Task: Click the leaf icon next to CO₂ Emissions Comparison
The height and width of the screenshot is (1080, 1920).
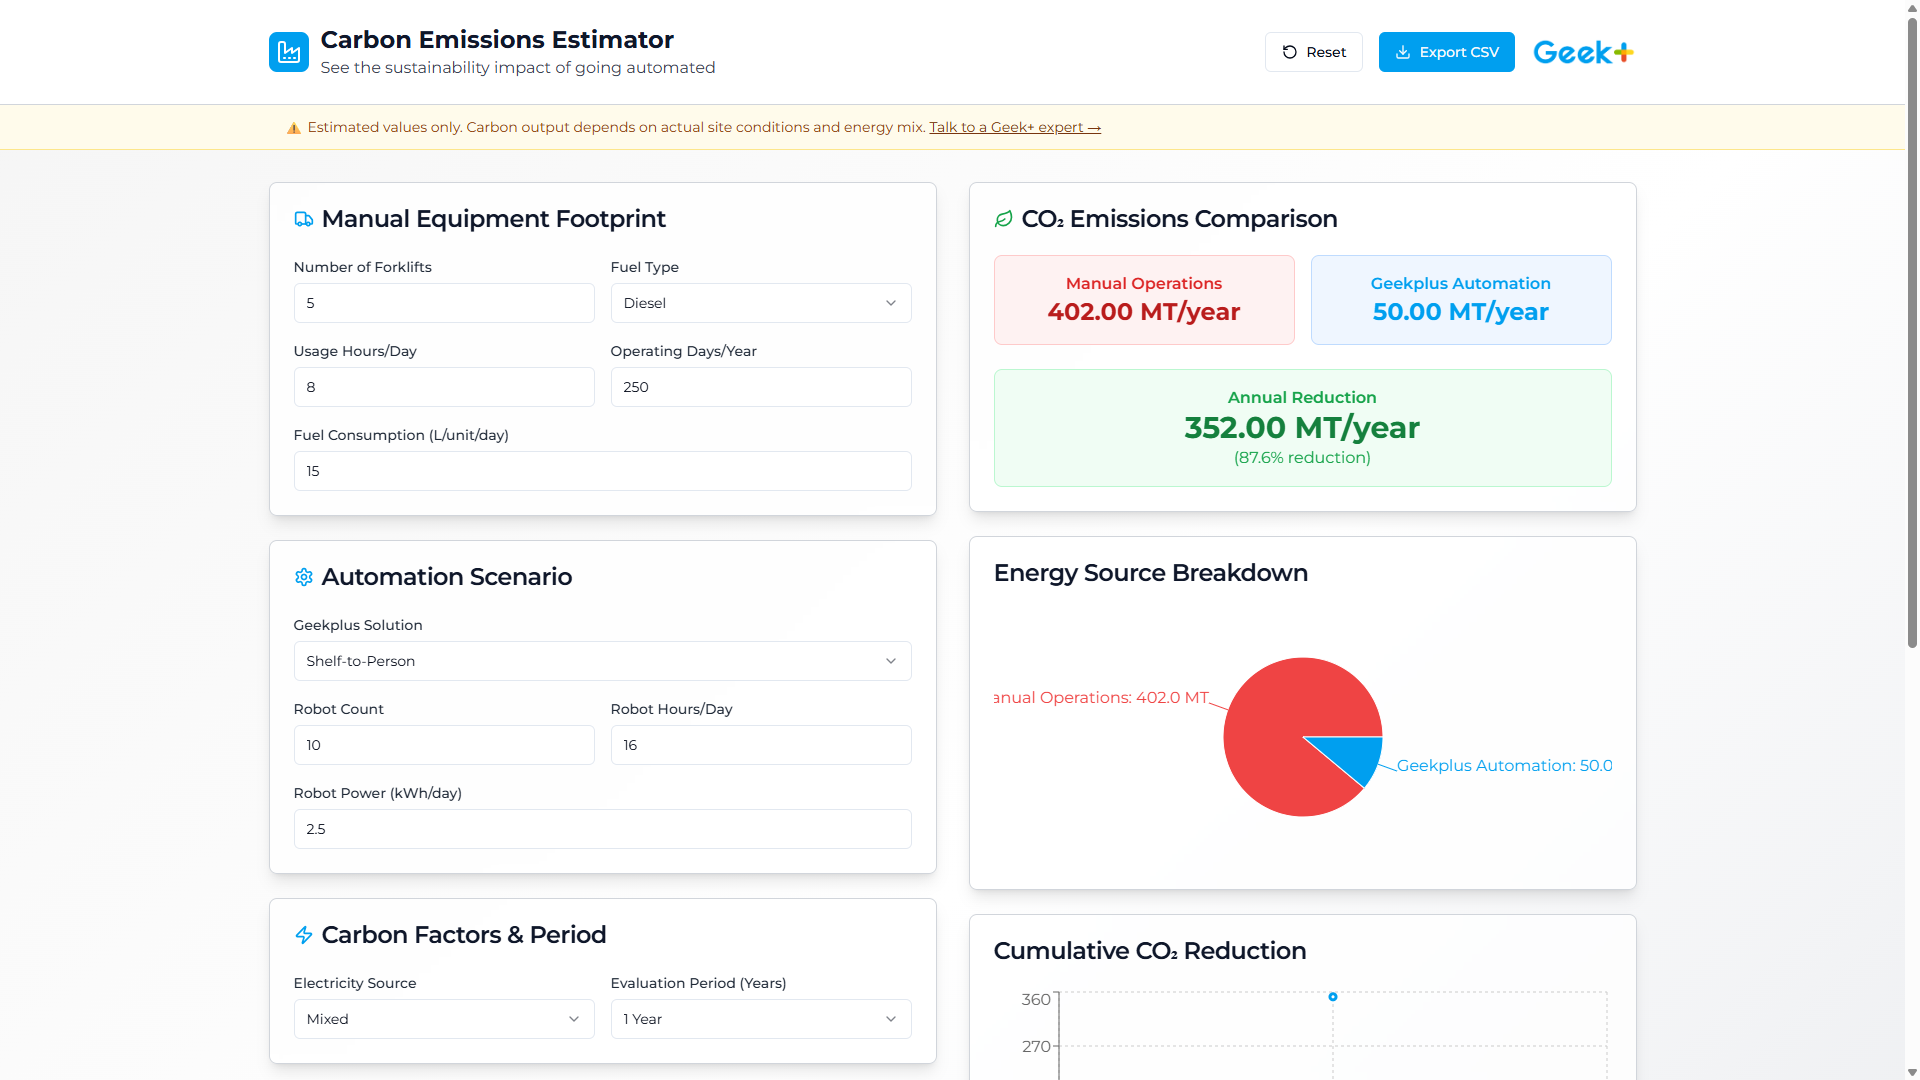Action: (1003, 219)
